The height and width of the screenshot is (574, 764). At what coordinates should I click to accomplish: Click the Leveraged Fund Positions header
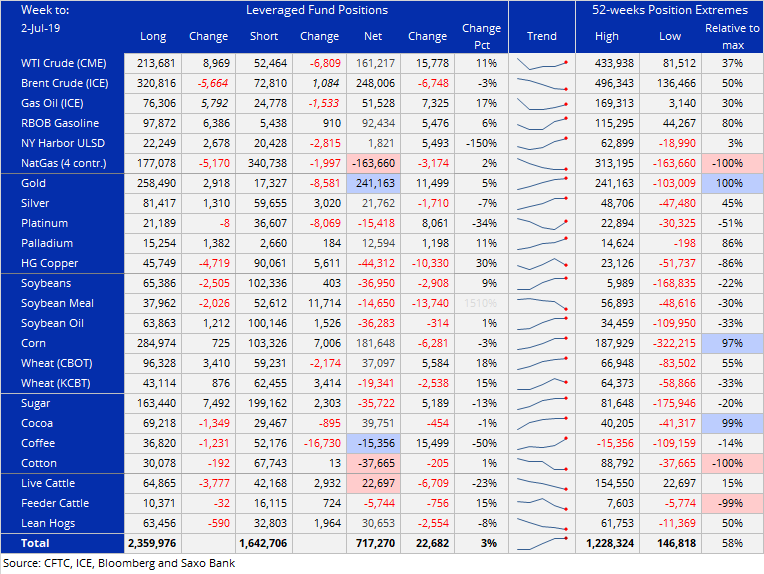click(316, 10)
